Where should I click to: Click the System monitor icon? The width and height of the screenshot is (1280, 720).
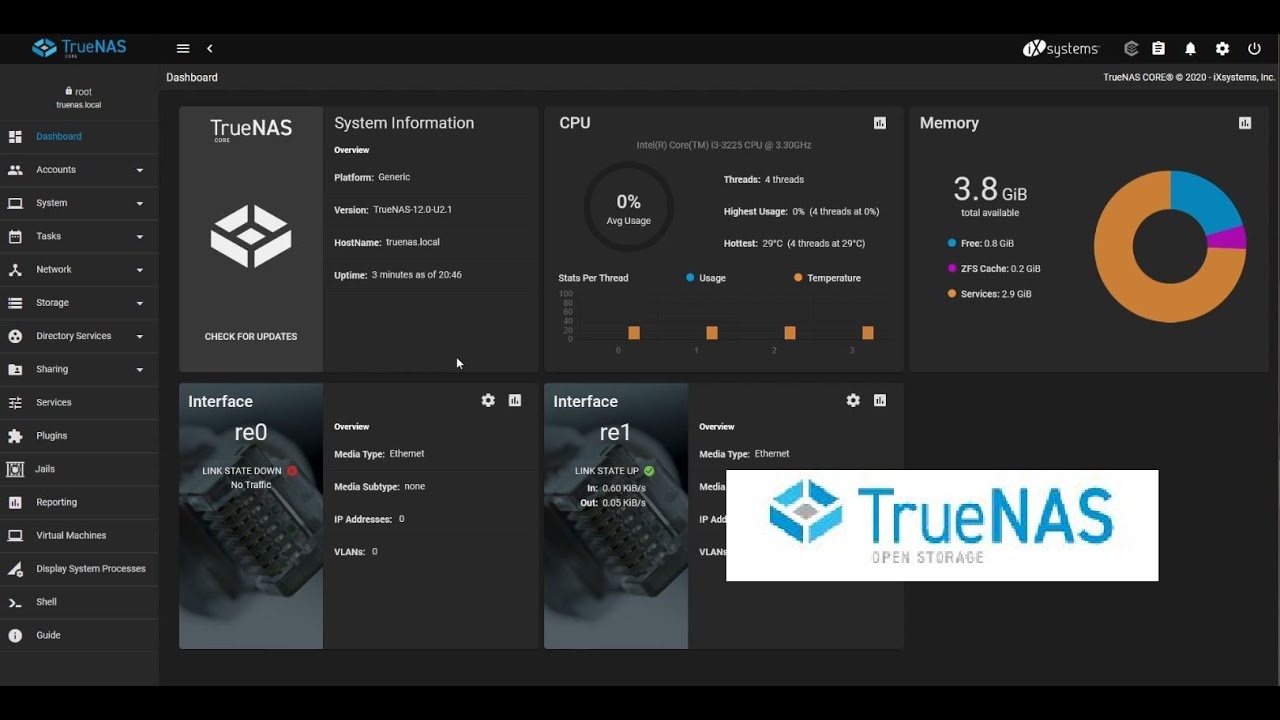pos(15,203)
